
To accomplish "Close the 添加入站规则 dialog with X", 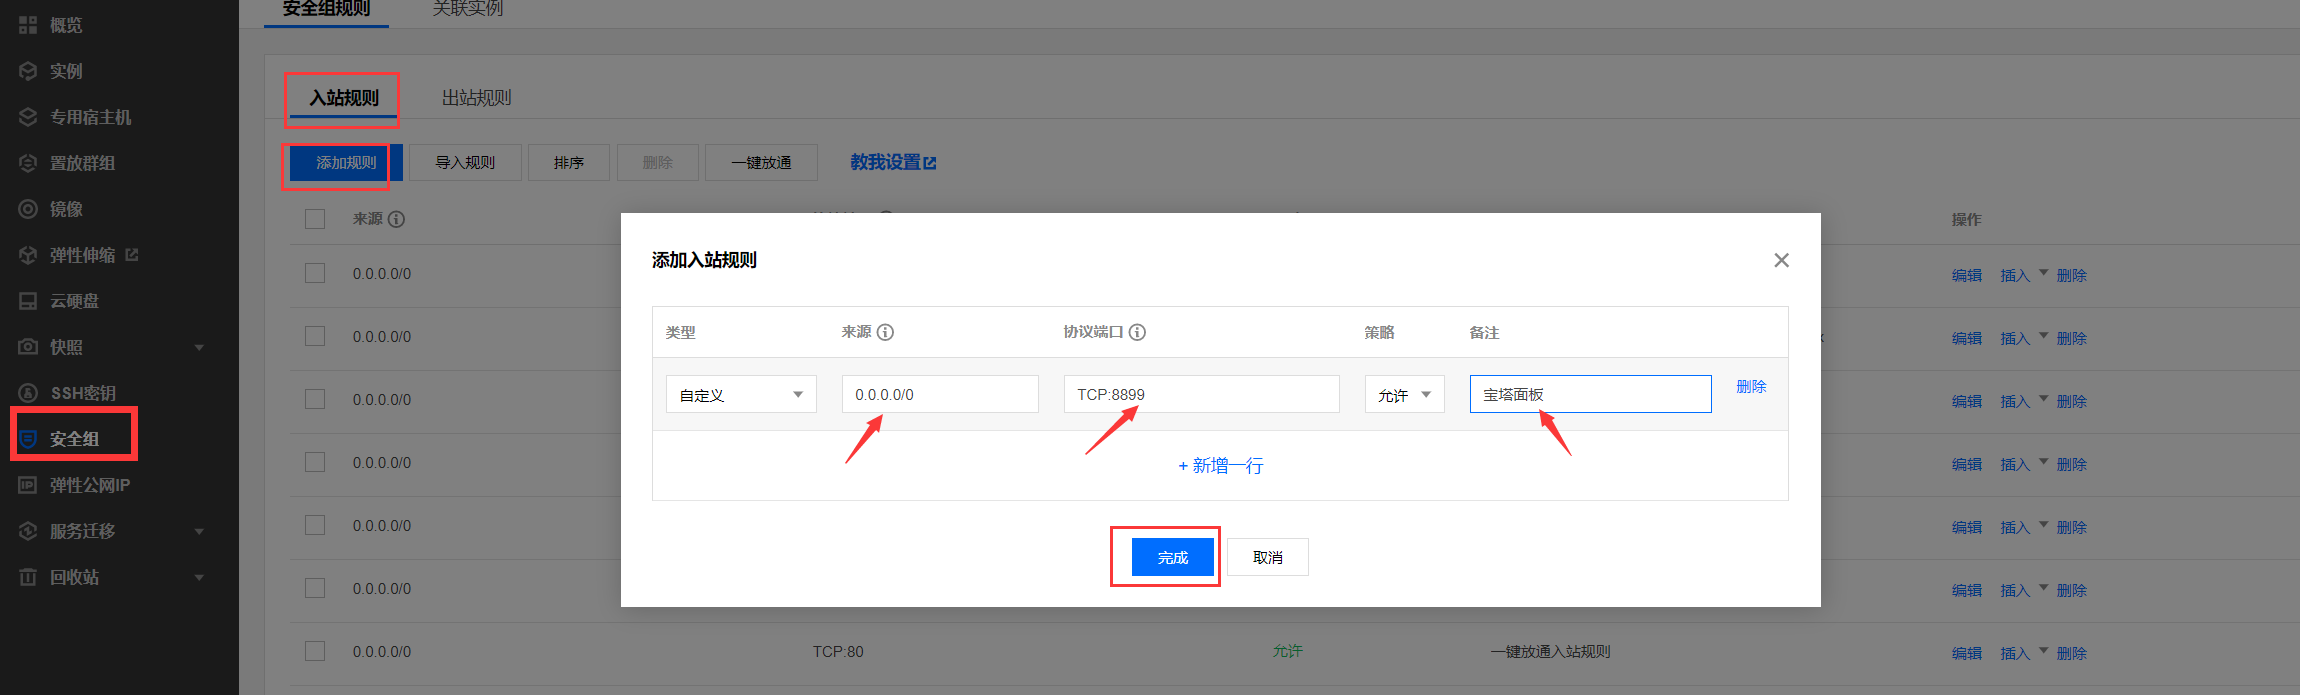I will pos(1781,260).
